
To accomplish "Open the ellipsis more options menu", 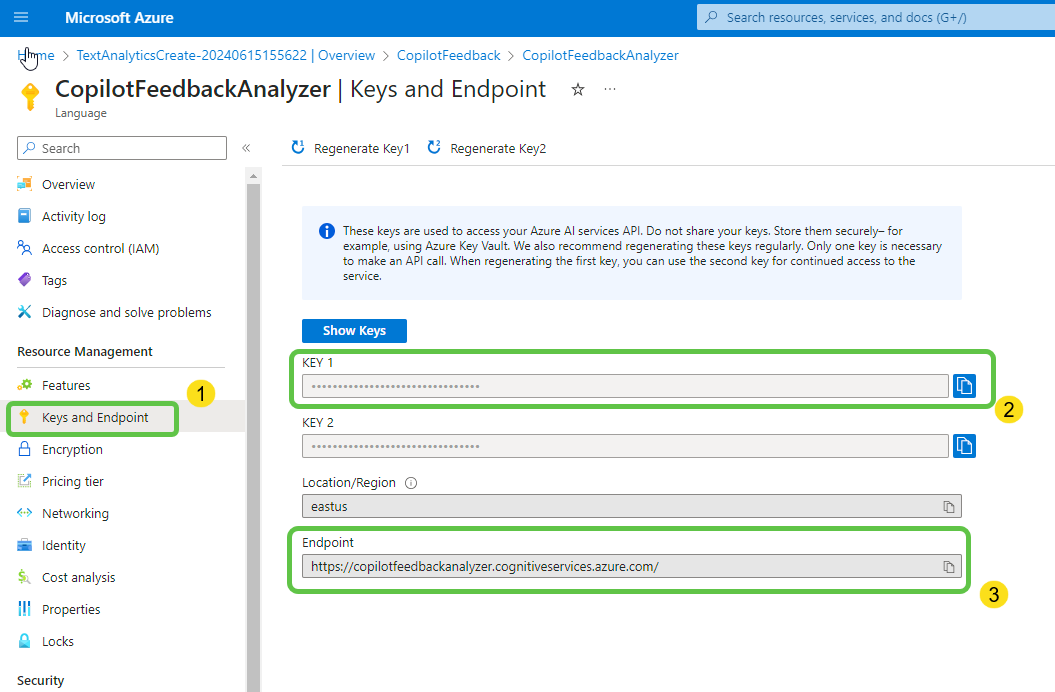I will pyautogui.click(x=610, y=90).
